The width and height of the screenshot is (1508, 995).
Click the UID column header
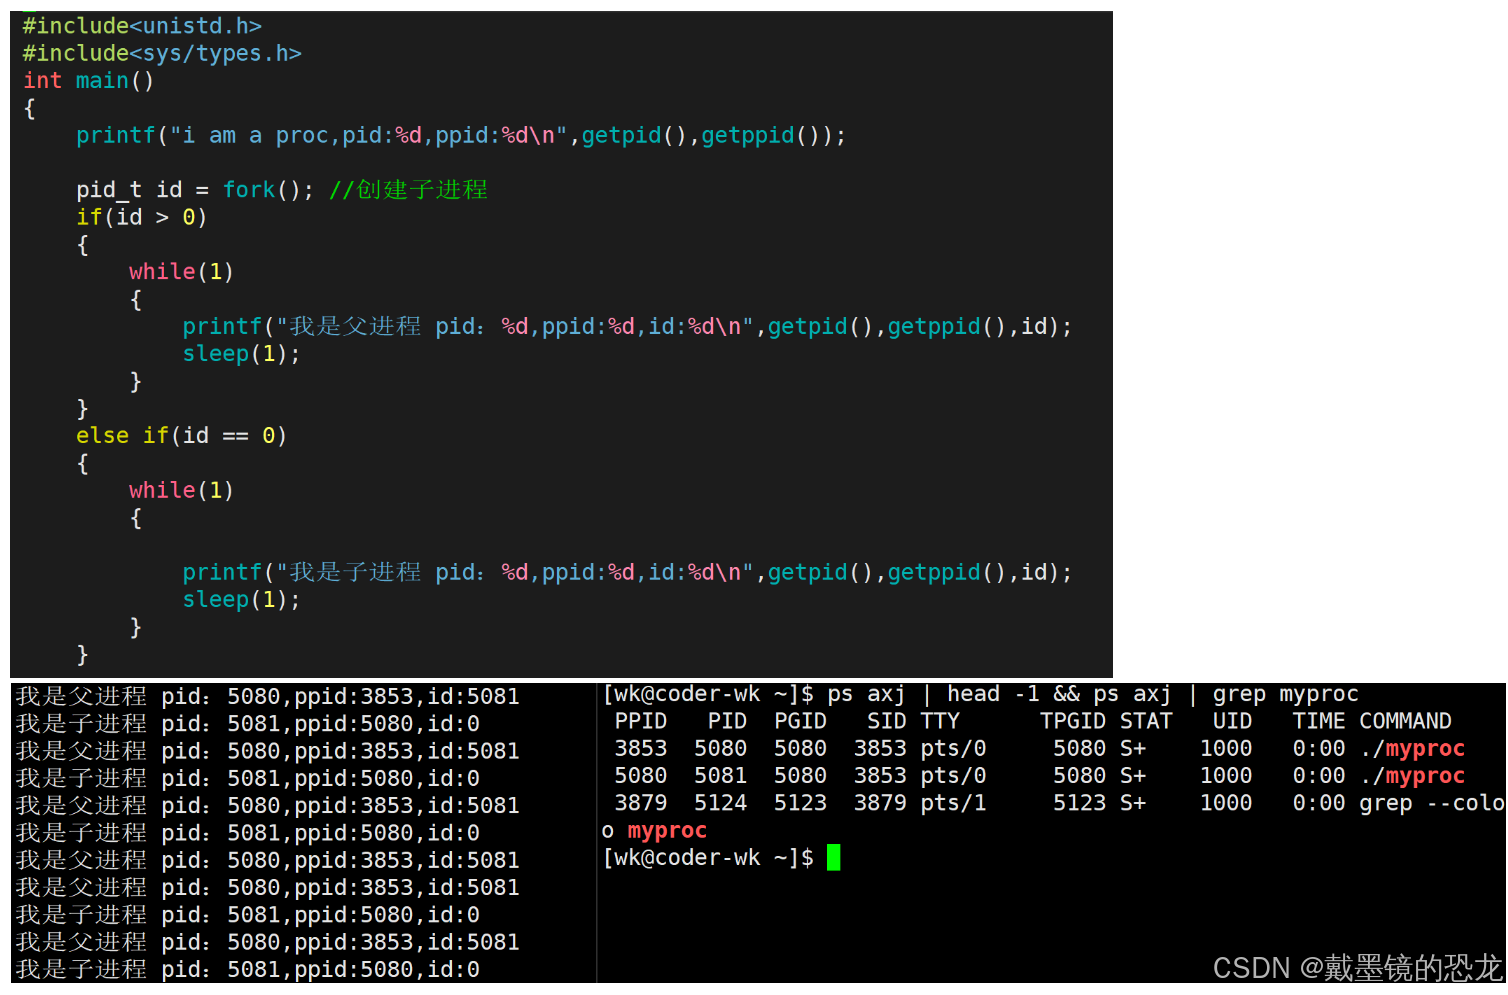click(1232, 722)
